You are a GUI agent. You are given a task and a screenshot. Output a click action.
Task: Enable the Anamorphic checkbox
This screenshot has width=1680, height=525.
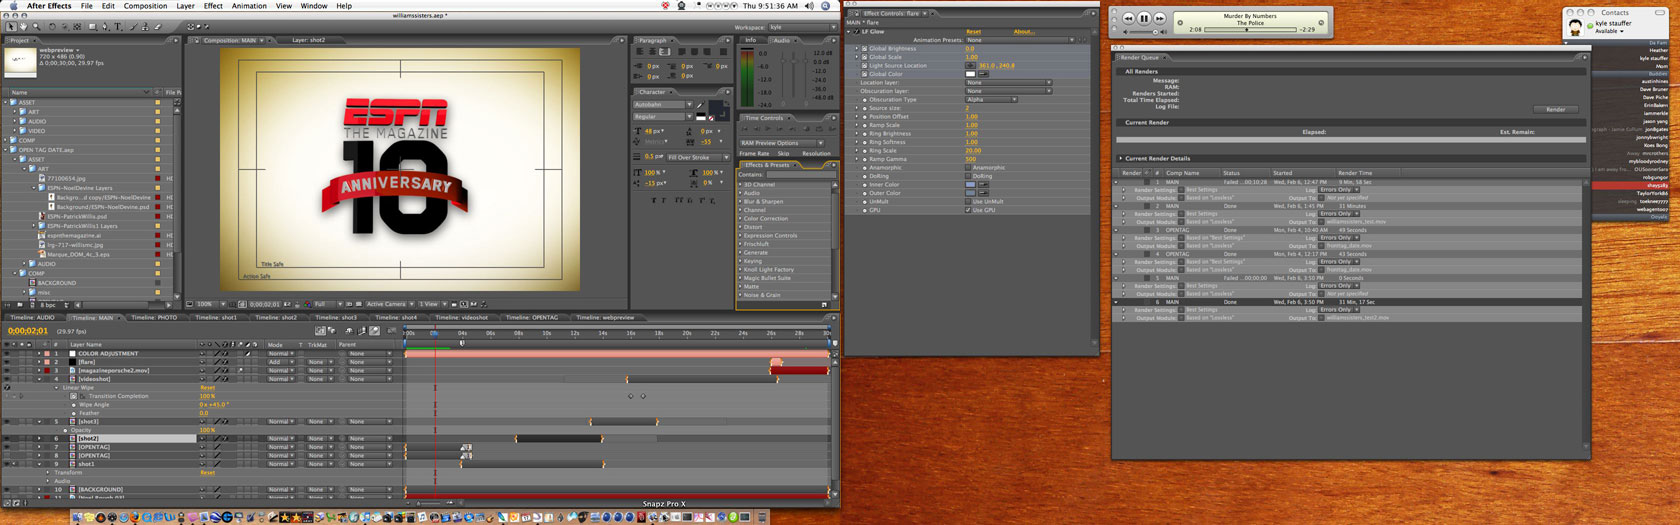[968, 168]
